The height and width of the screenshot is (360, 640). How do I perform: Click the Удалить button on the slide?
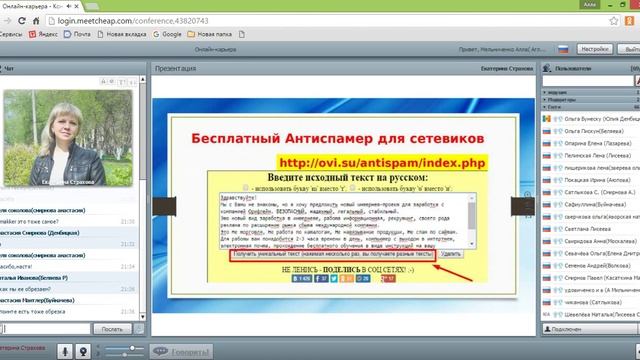coord(451,254)
